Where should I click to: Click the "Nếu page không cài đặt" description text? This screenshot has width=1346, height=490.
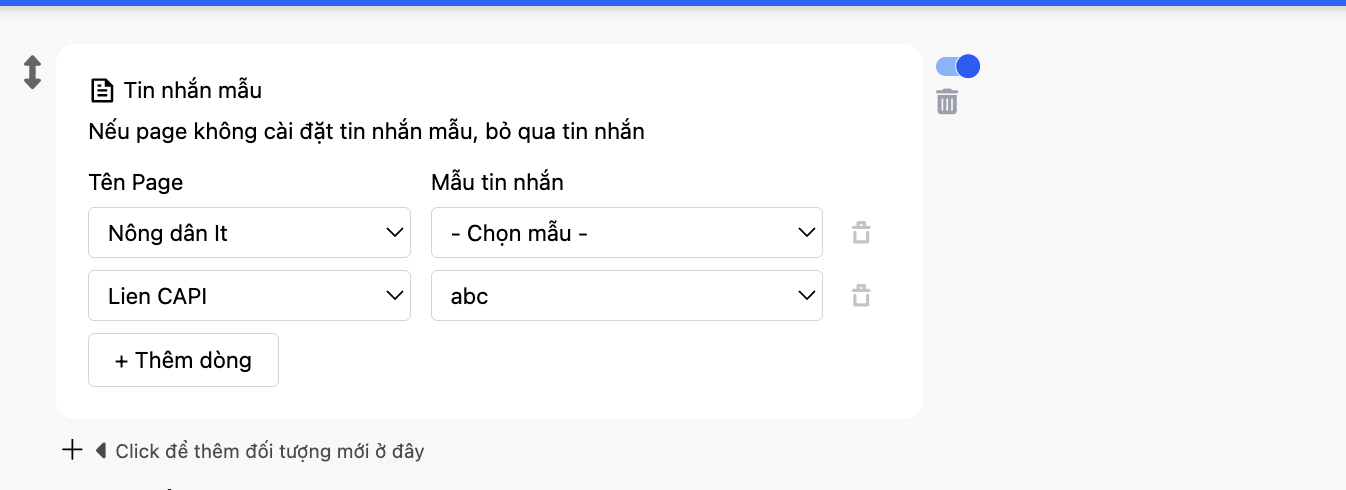click(x=366, y=131)
